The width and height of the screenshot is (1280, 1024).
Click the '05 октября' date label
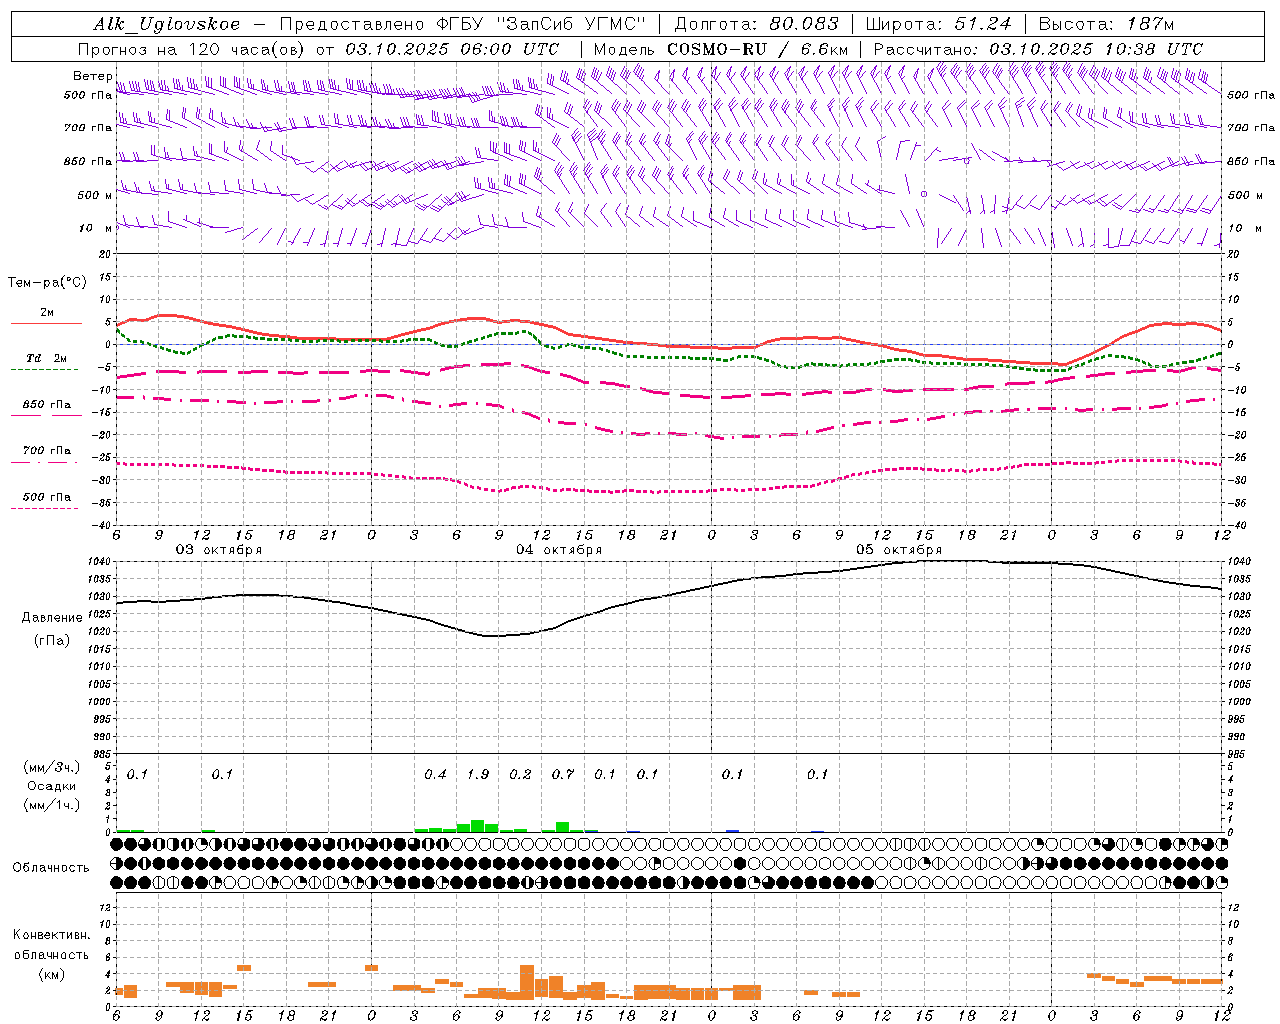[899, 550]
